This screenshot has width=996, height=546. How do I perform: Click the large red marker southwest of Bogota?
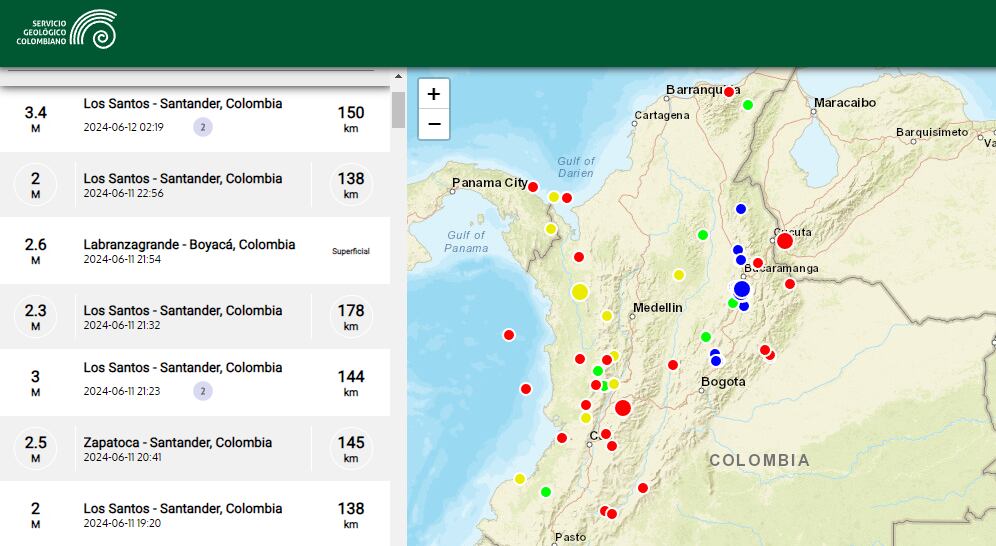coord(622,408)
